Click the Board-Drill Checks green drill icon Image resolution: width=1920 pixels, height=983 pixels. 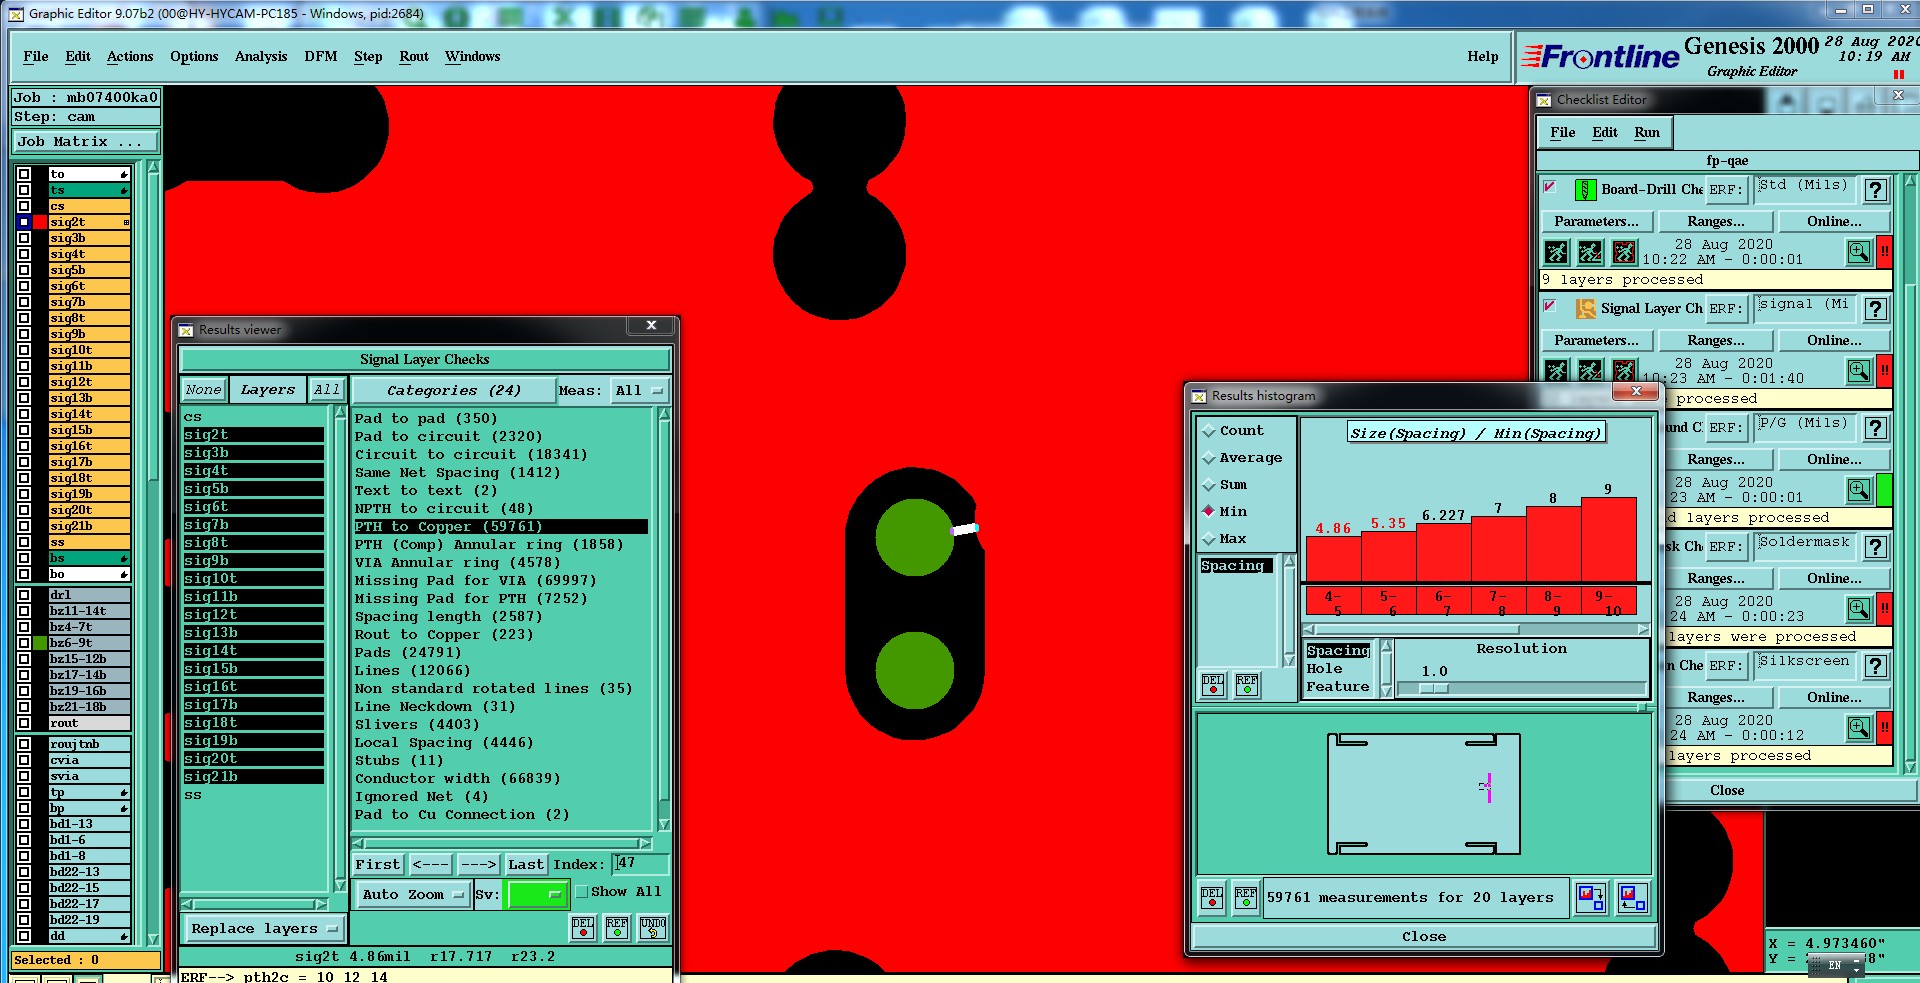1585,190
